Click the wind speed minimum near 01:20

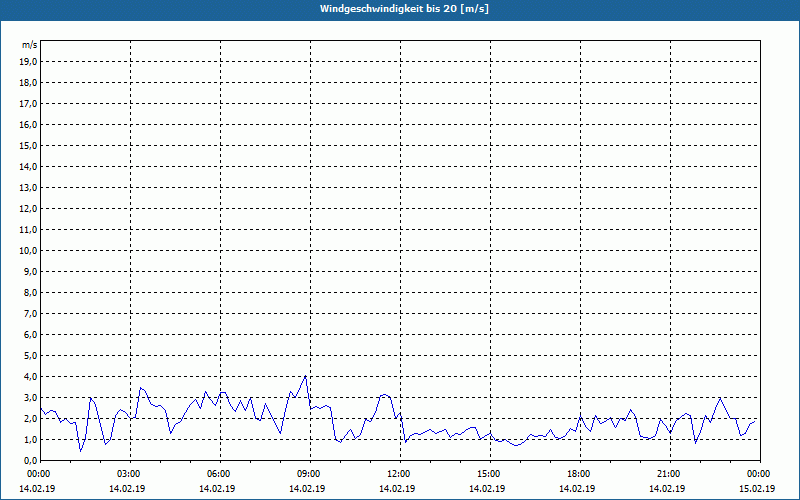click(80, 451)
